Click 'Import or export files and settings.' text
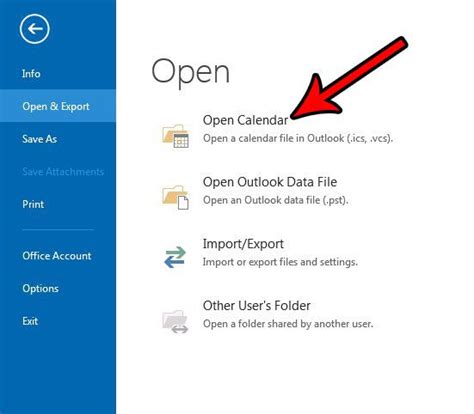474x414 pixels. click(280, 262)
